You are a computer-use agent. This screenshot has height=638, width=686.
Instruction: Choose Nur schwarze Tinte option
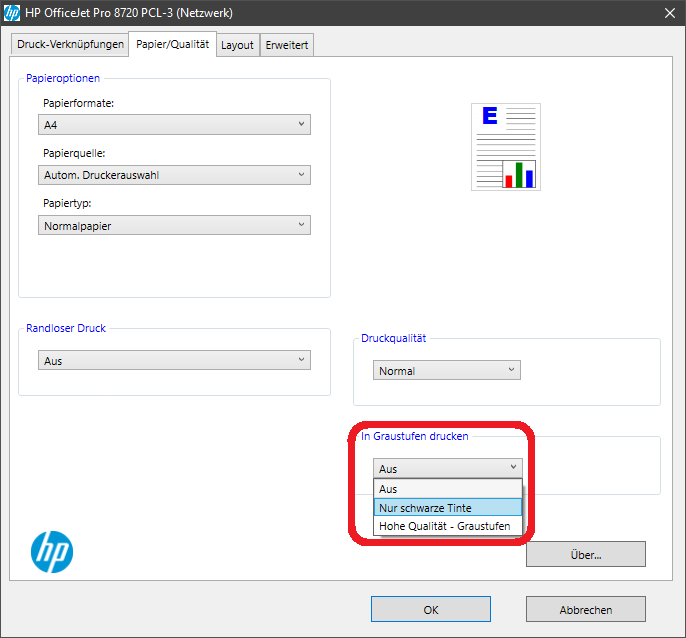coord(448,508)
